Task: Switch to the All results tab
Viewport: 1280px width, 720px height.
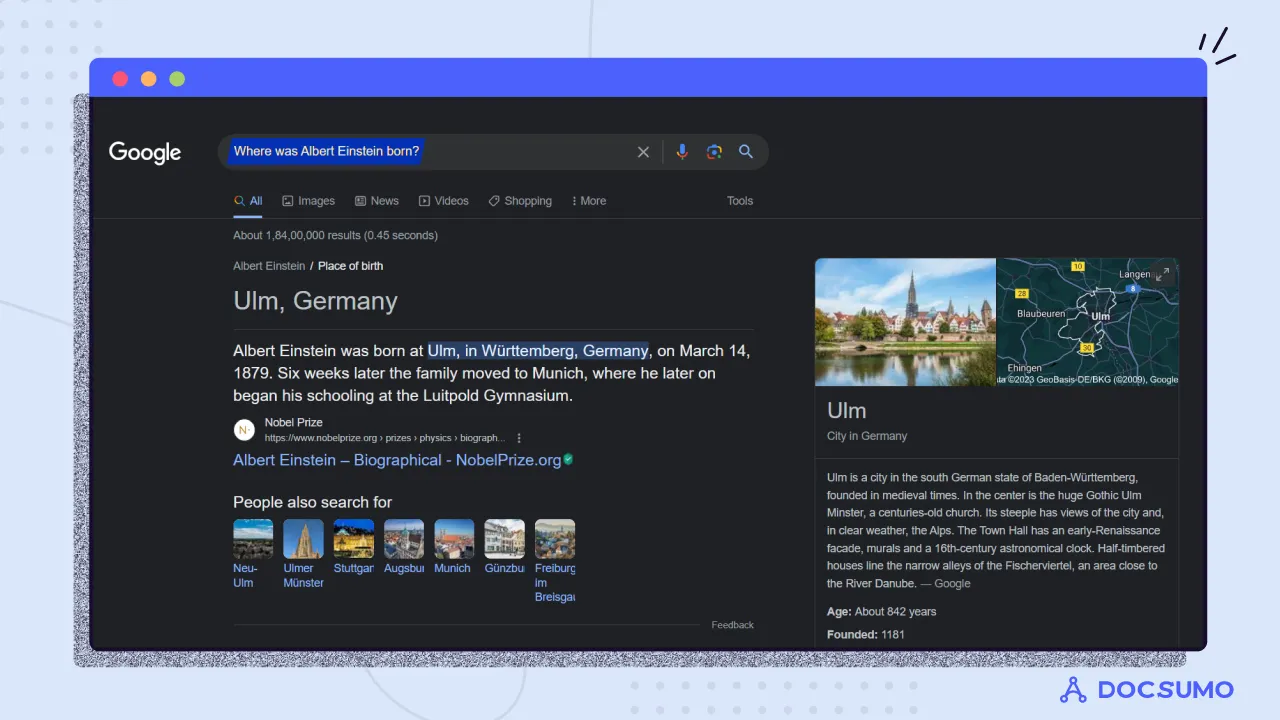Action: [x=248, y=201]
